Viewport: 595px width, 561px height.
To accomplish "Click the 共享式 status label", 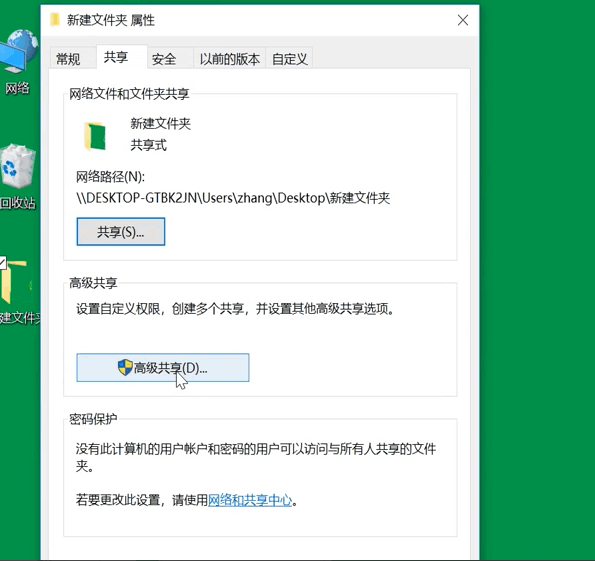I will (x=148, y=145).
